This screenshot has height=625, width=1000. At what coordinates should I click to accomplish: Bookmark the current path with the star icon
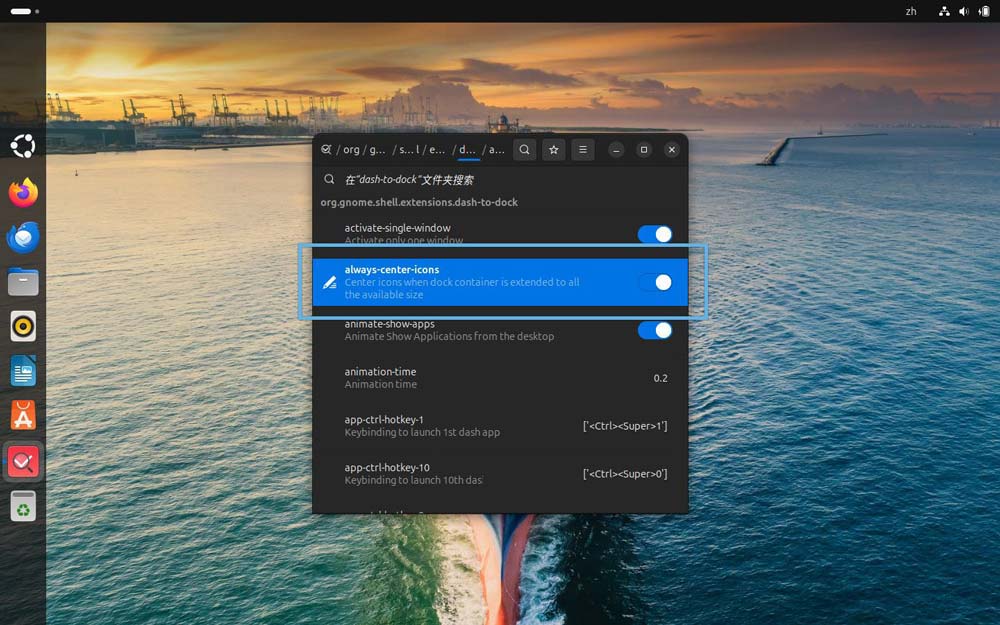pos(553,149)
